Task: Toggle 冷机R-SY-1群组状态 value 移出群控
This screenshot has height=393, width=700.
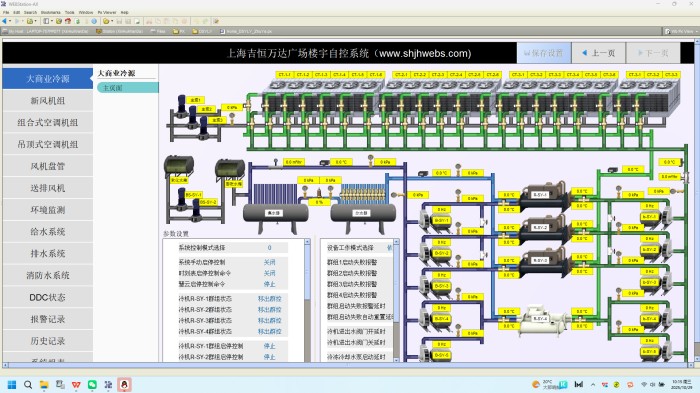Action: click(269, 298)
